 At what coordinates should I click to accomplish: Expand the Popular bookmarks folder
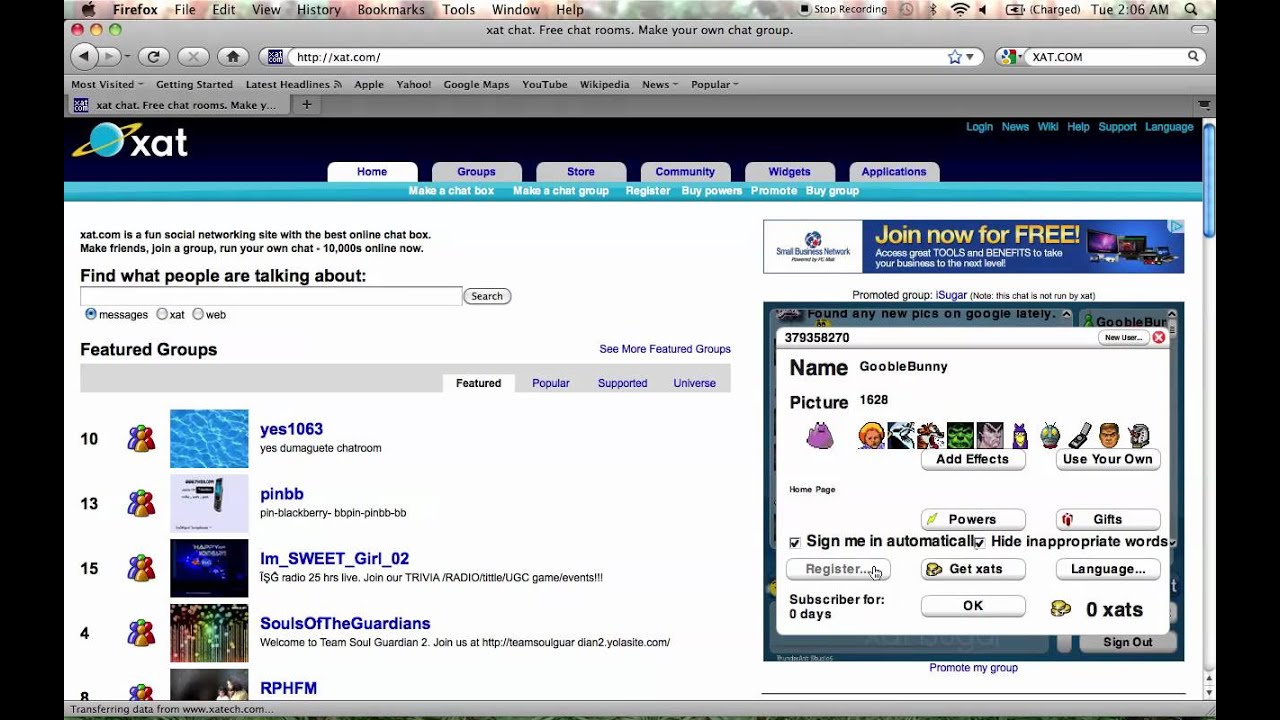tap(715, 84)
